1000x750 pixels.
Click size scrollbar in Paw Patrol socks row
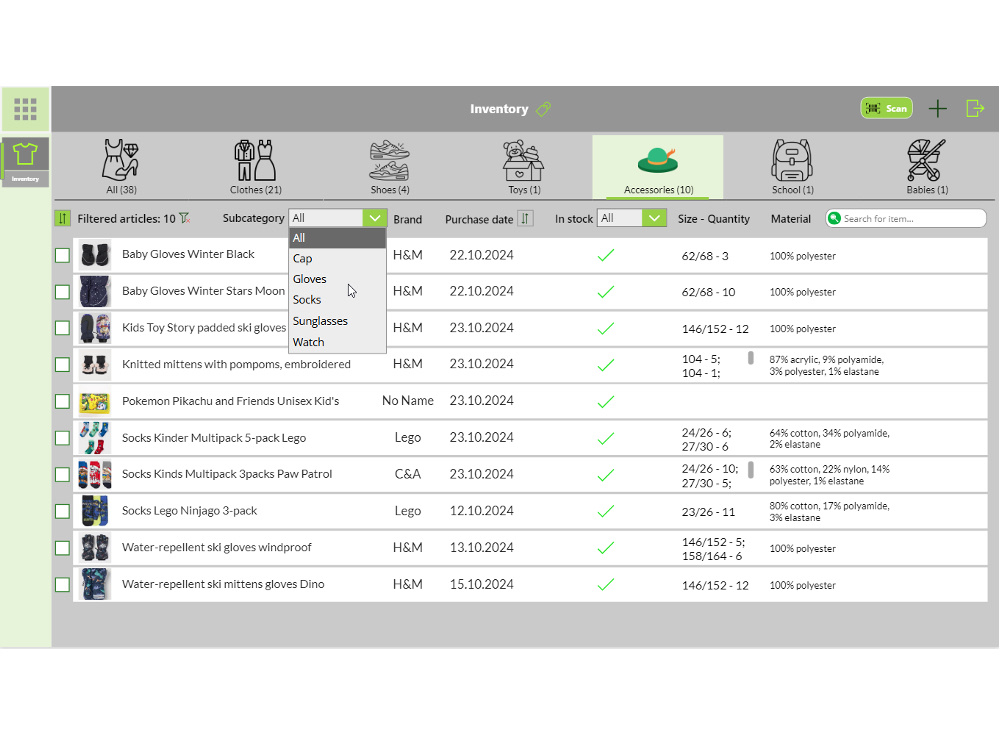click(751, 470)
